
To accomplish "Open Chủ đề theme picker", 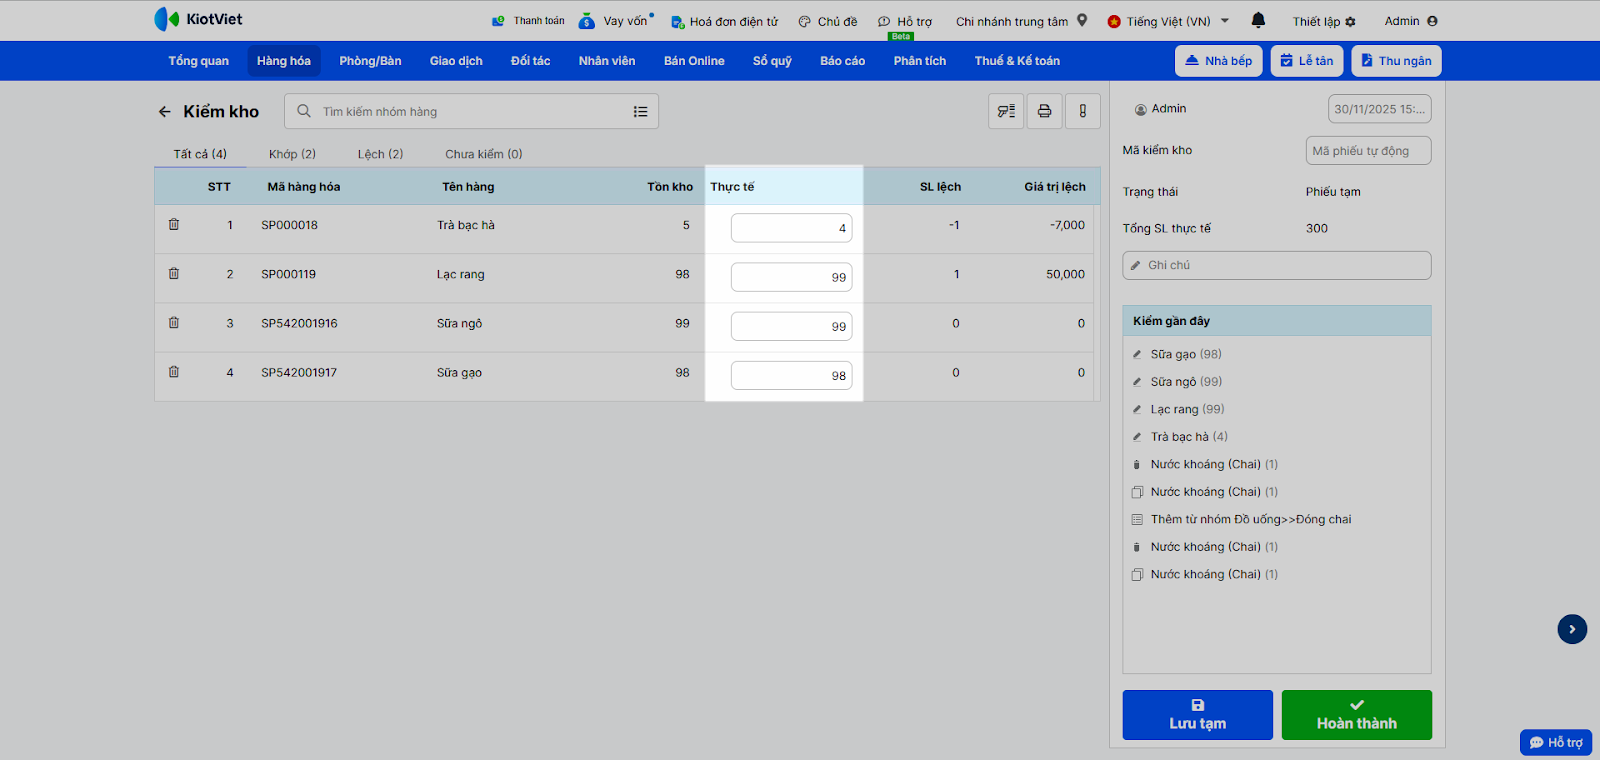I will coord(828,21).
